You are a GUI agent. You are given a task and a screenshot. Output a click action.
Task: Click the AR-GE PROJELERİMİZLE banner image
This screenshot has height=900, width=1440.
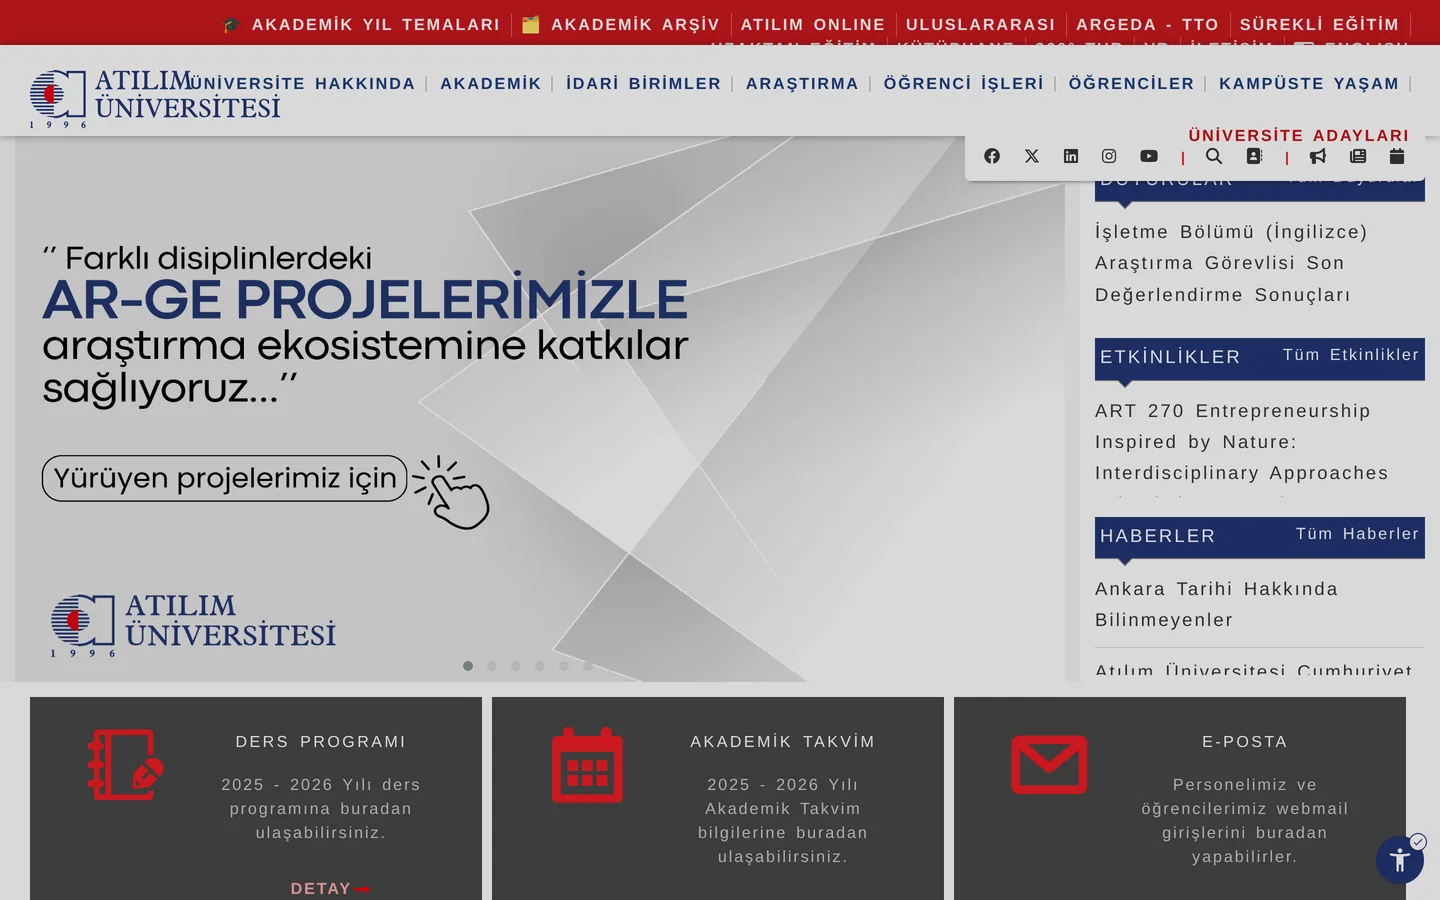point(540,409)
